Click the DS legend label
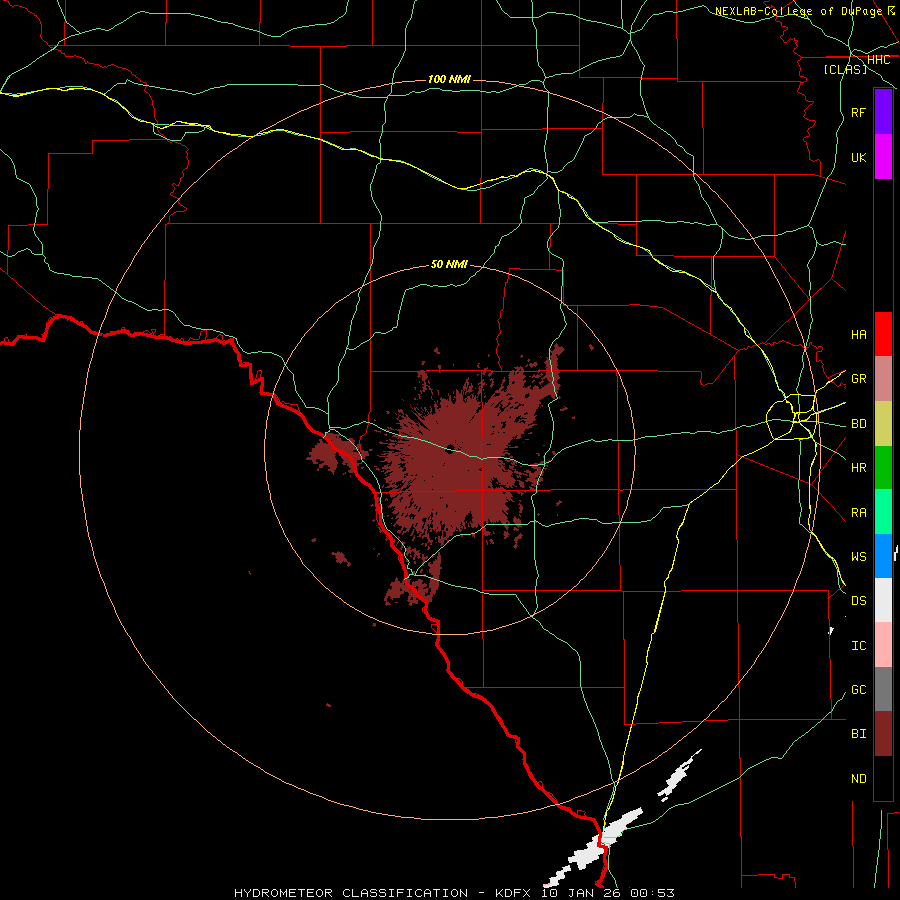Viewport: 900px width, 900px height. pos(859,601)
